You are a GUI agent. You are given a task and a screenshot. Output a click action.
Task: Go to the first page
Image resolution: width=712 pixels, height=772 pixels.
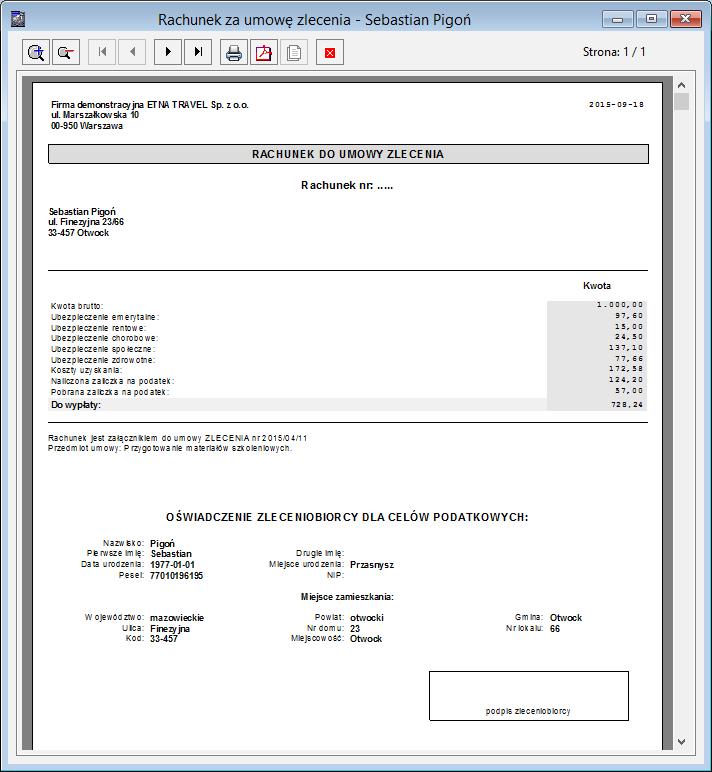coord(102,52)
